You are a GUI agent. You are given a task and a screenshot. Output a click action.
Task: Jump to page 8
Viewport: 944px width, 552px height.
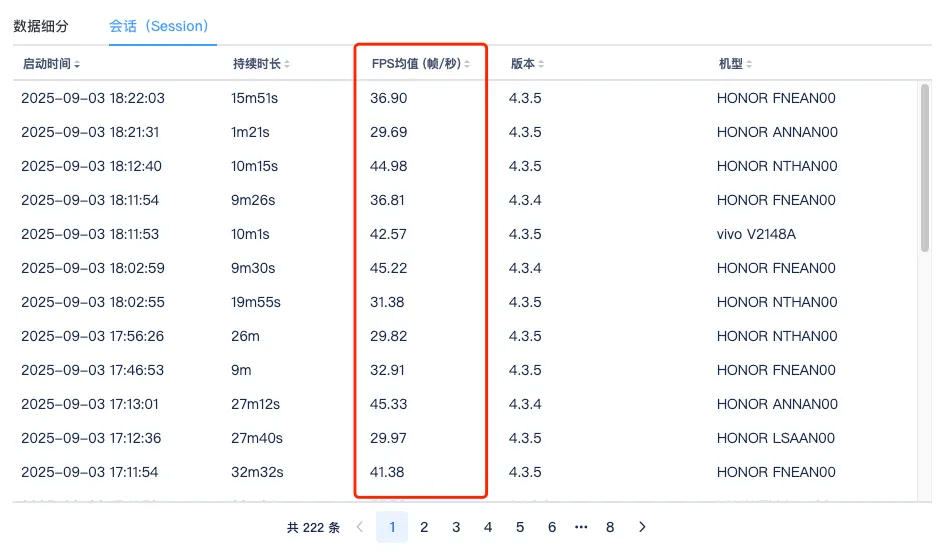click(610, 527)
